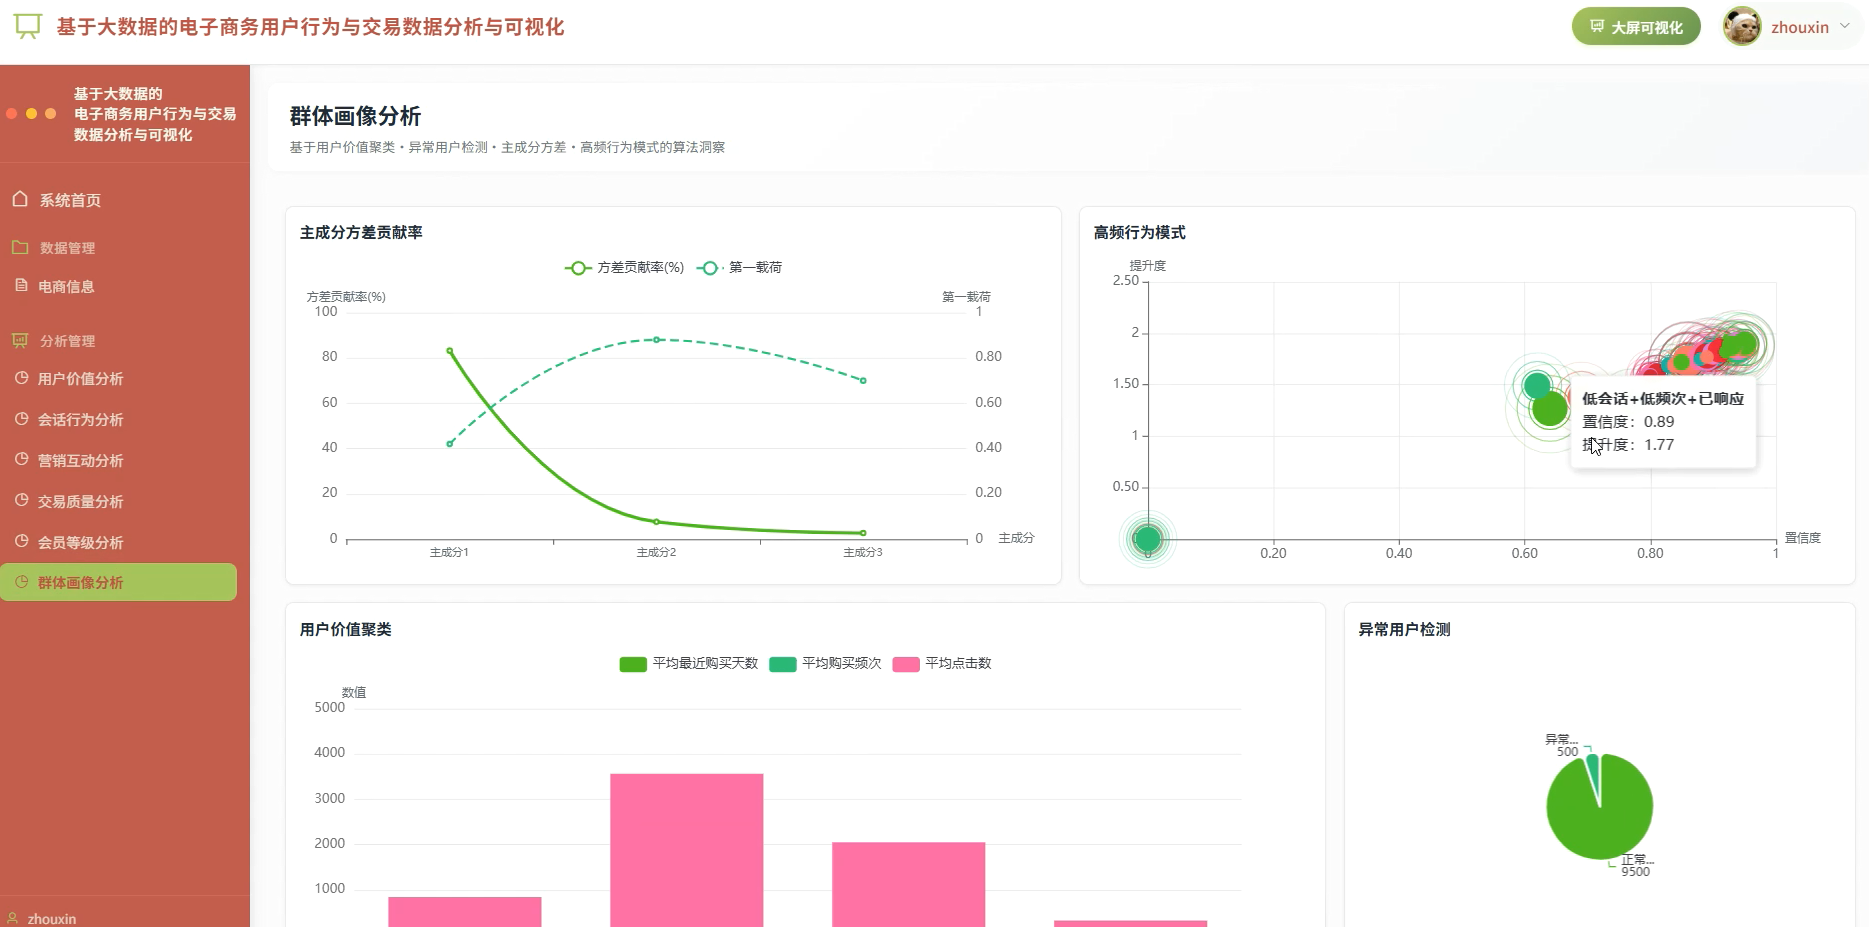The image size is (1869, 927).
Task: Click the large green 正常 pie slice
Action: pyautogui.click(x=1600, y=815)
